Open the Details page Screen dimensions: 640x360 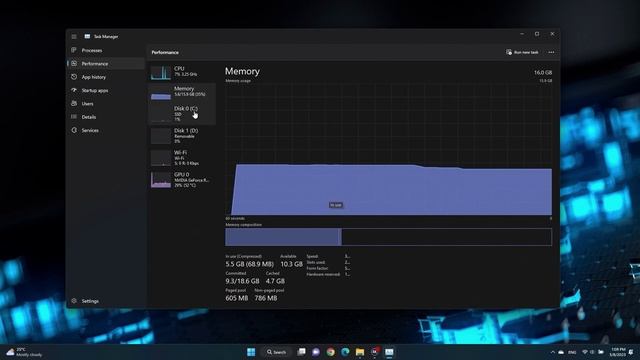[106, 117]
